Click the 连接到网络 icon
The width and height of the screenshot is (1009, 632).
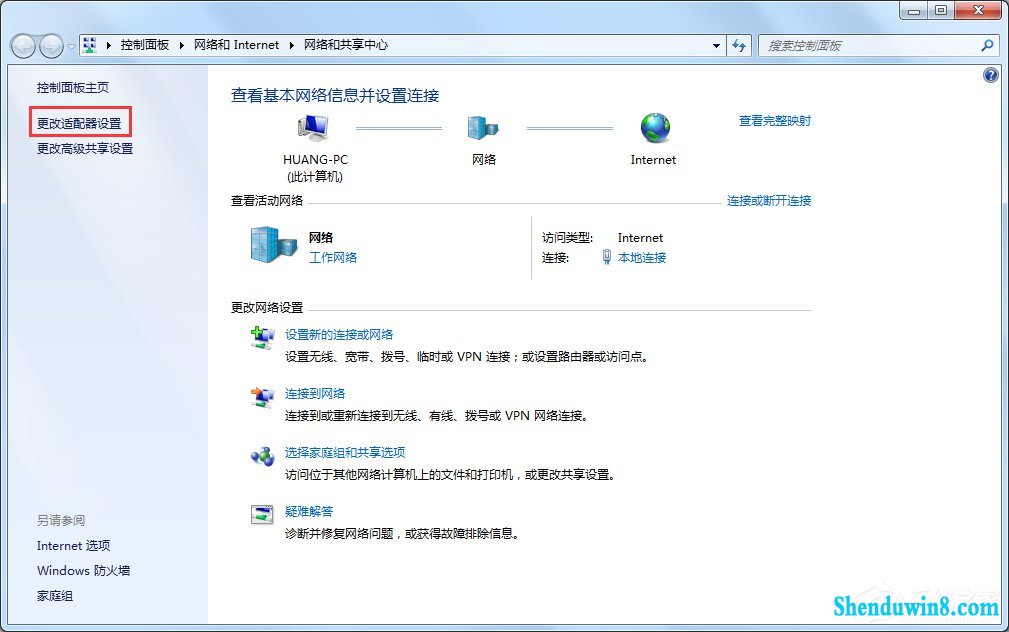(x=263, y=396)
